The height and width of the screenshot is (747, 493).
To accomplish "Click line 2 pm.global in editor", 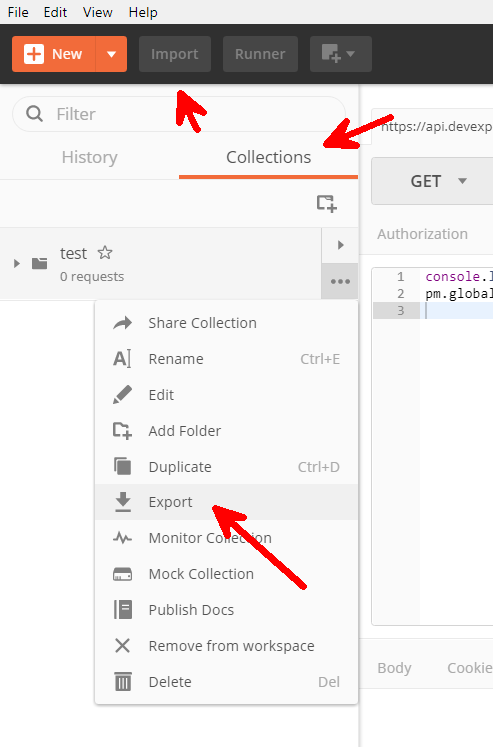I will coord(459,293).
